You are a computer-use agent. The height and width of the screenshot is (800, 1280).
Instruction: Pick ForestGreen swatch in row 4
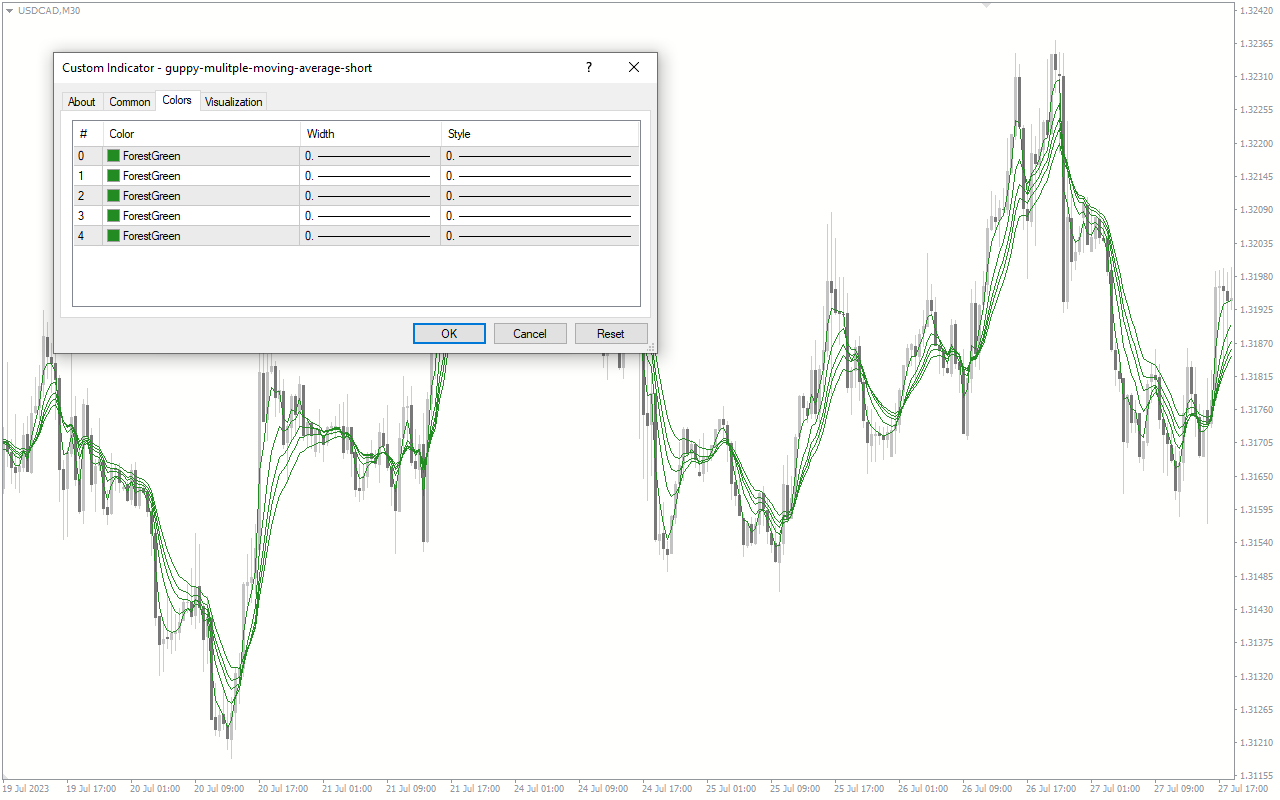pos(114,236)
